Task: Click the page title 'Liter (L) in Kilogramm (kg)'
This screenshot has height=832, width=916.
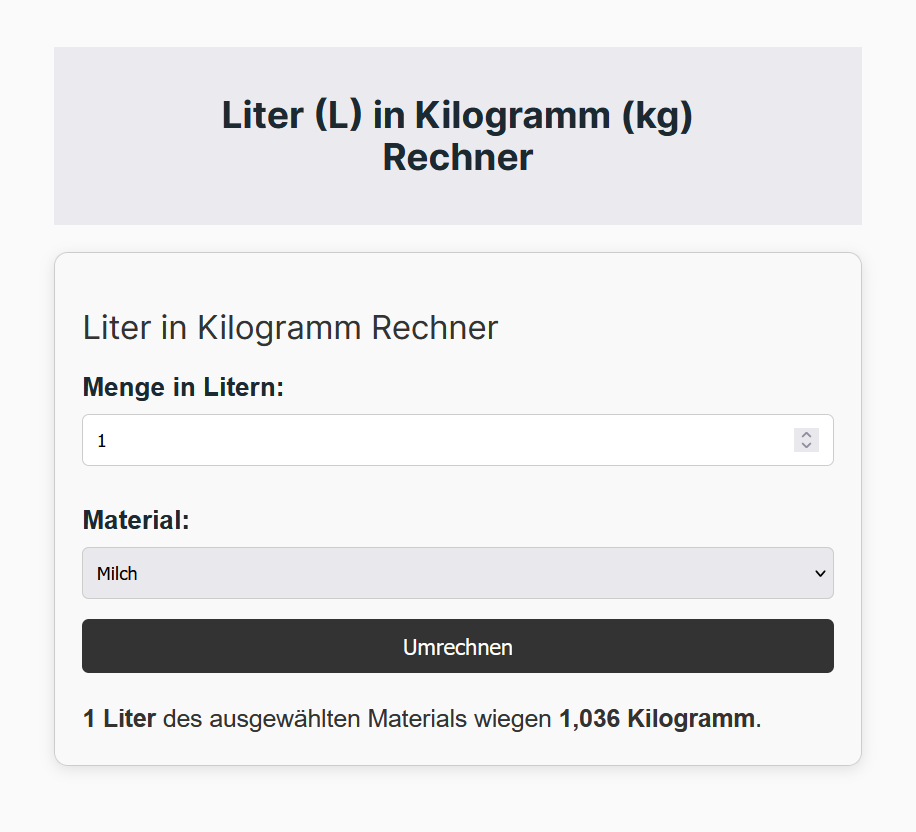Action: click(x=457, y=115)
